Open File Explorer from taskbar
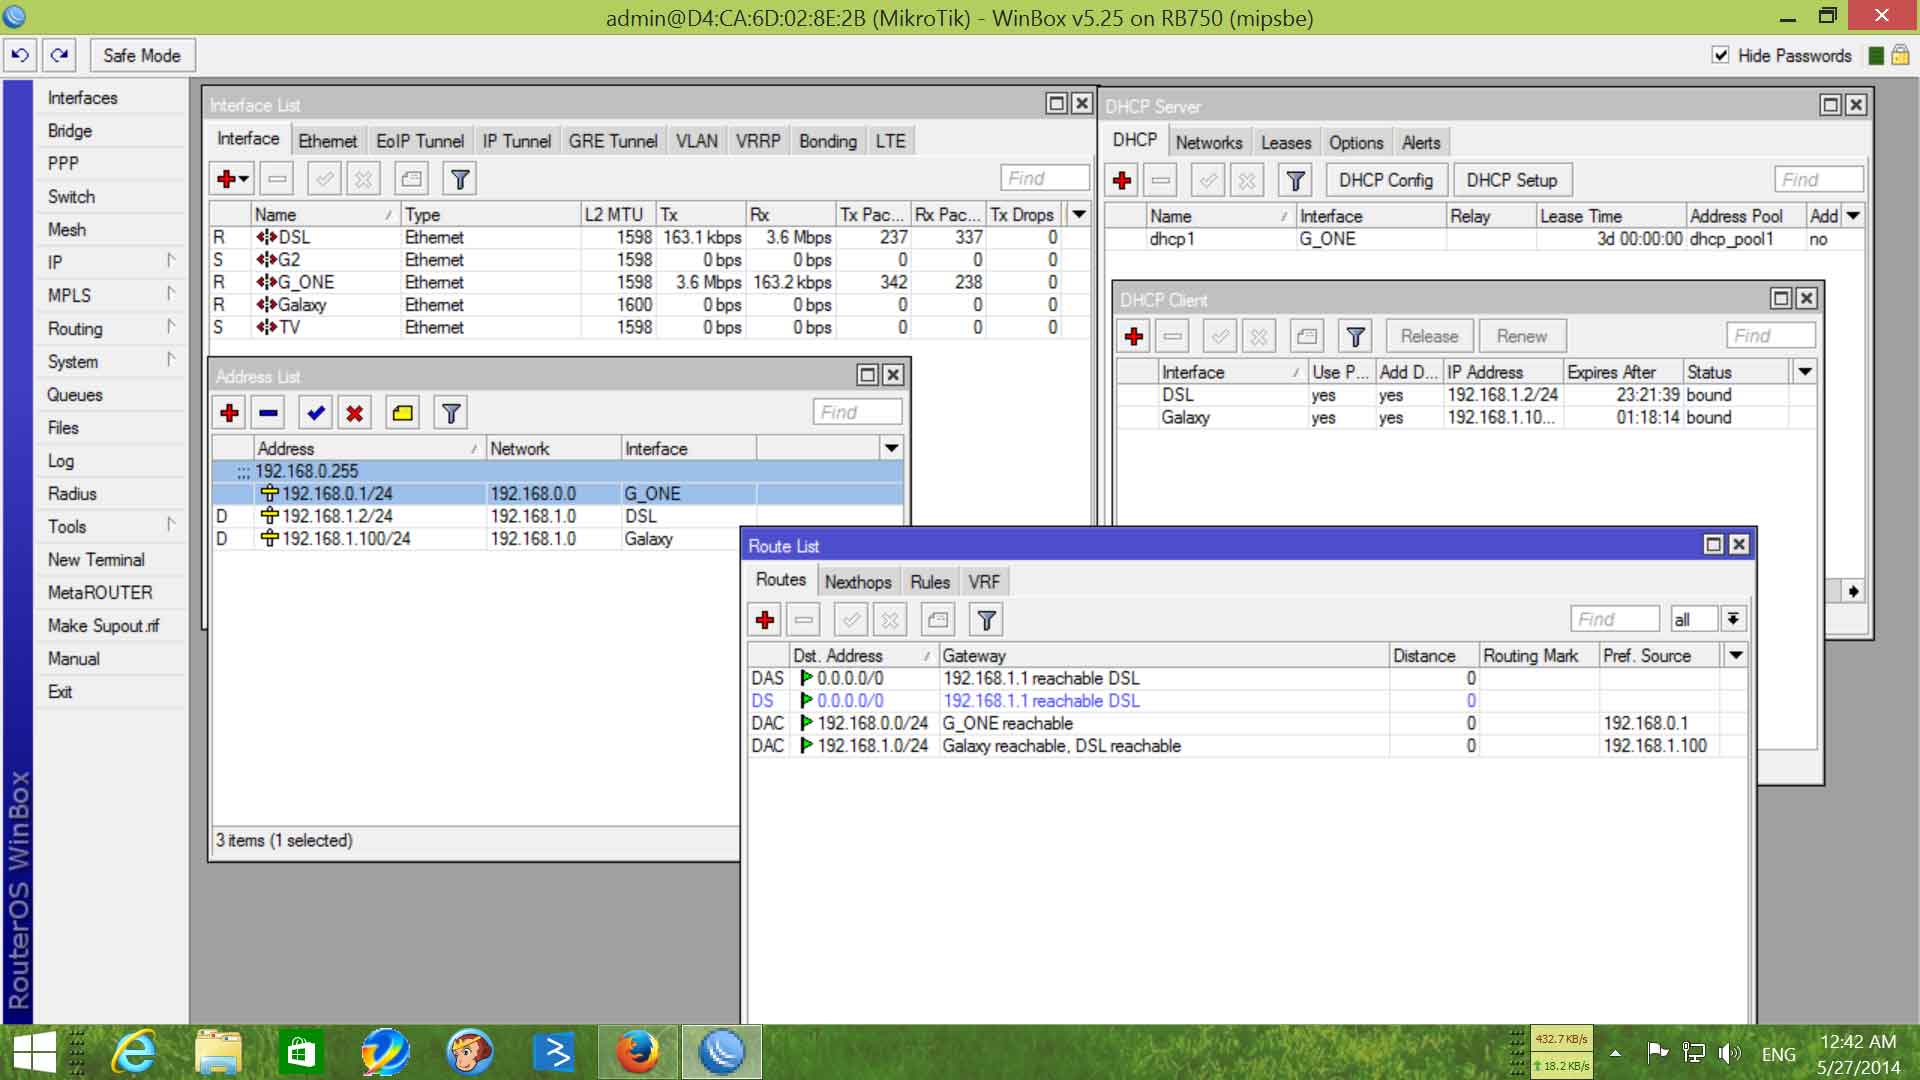The width and height of the screenshot is (1920, 1080). 218,1053
